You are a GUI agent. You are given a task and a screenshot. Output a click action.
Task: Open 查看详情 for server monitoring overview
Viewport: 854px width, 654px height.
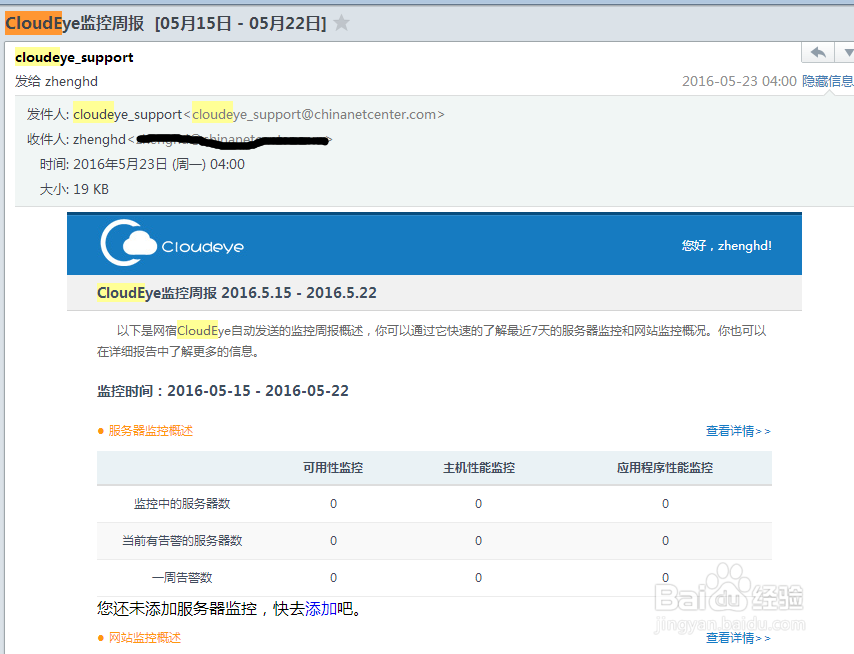tap(737, 430)
